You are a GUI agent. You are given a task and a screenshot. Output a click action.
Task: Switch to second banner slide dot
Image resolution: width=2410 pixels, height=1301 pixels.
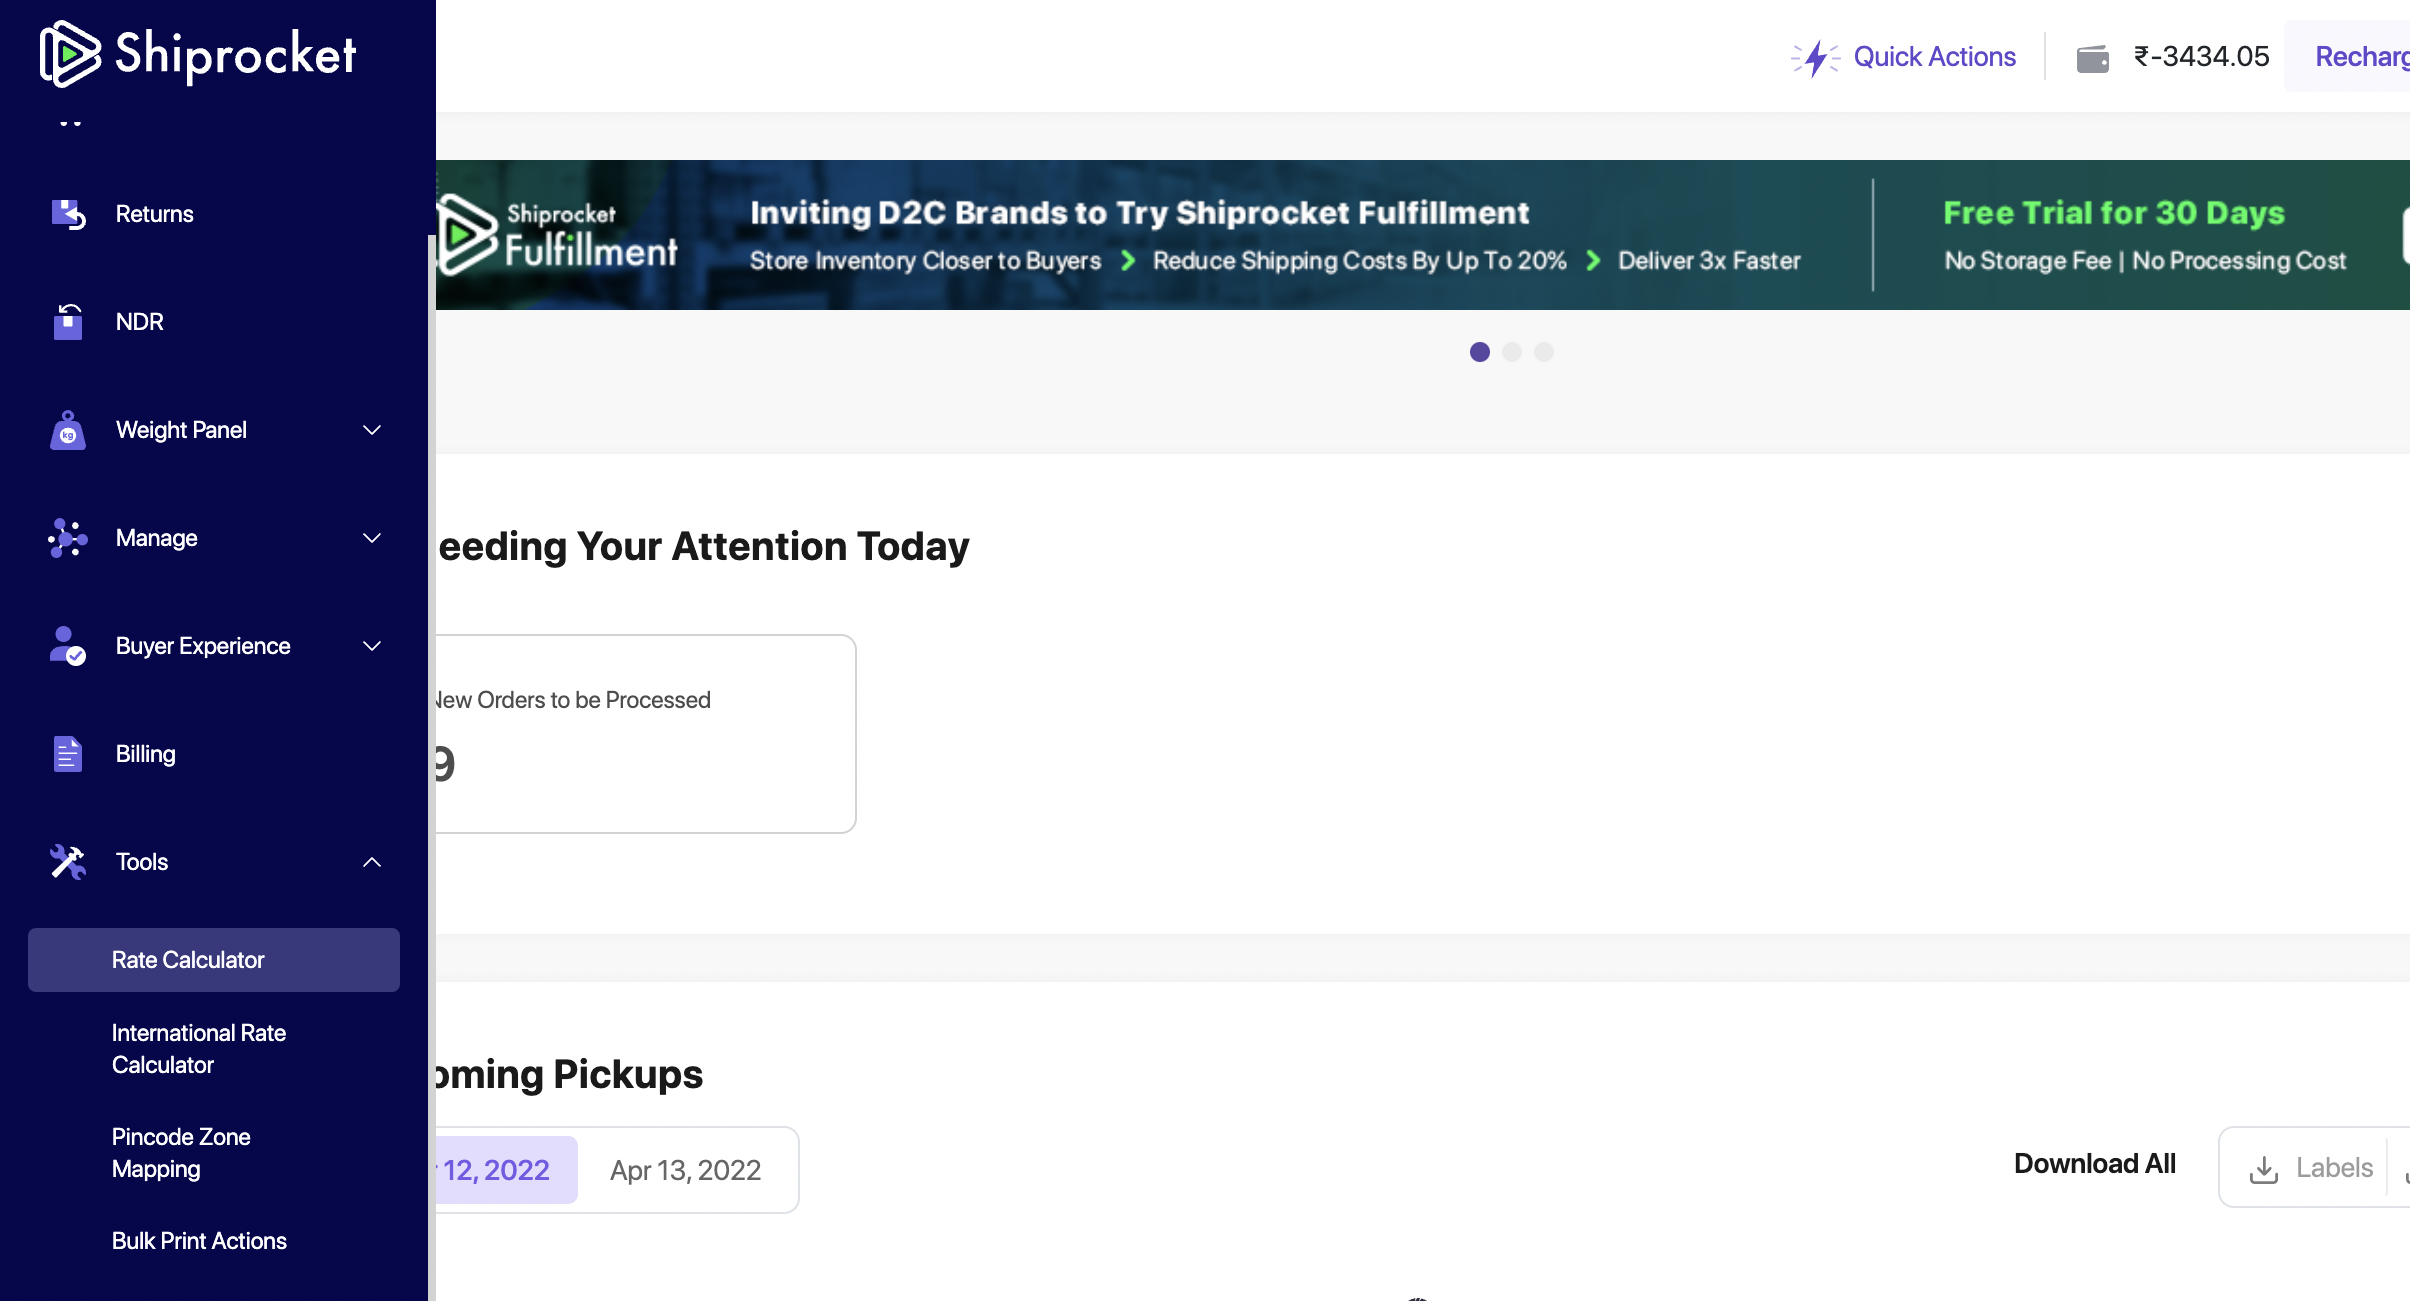[x=1512, y=352]
